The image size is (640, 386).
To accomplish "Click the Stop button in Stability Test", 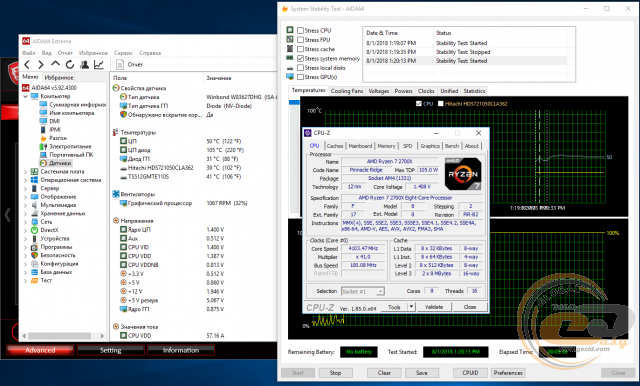I will coord(335,373).
